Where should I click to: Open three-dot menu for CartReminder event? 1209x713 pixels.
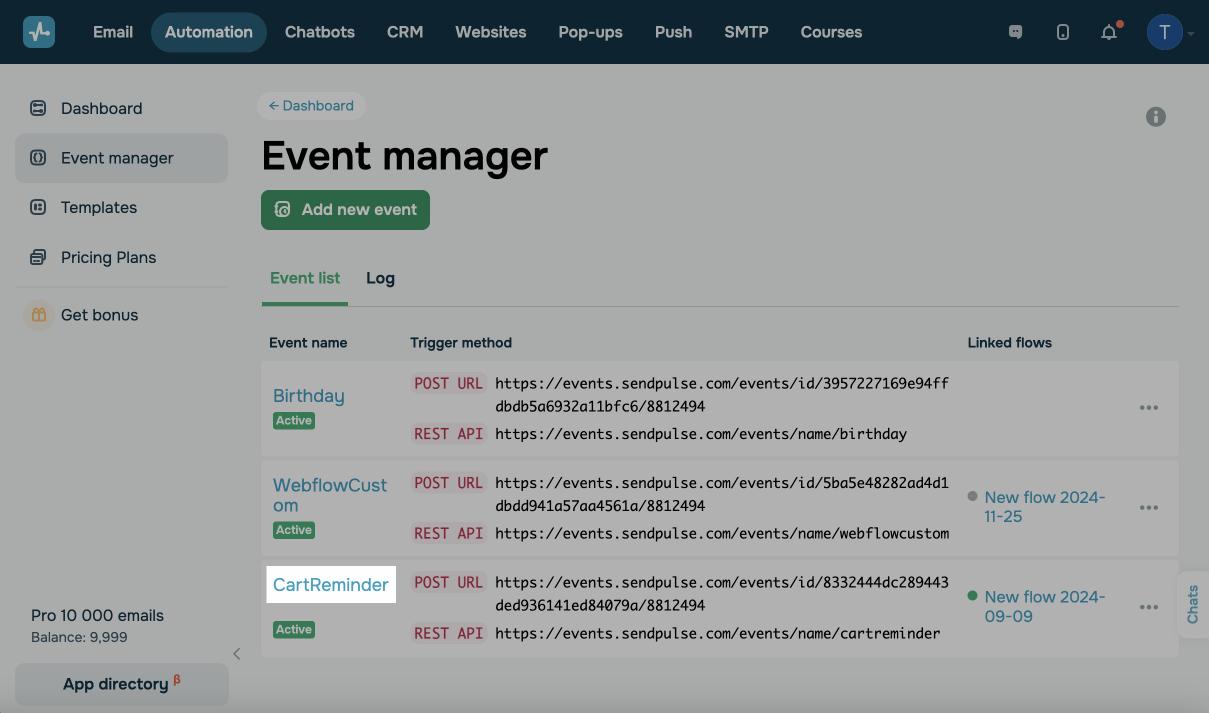point(1149,607)
